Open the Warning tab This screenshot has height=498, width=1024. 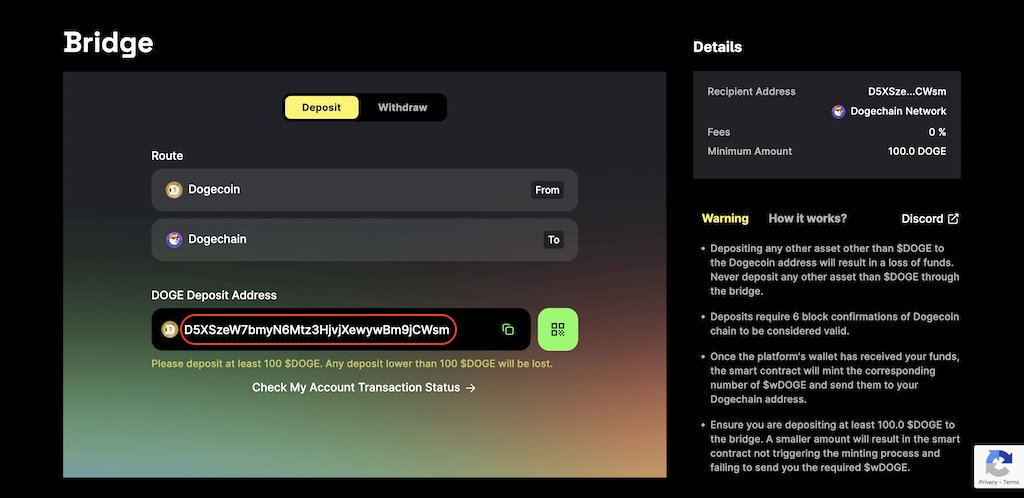(725, 219)
